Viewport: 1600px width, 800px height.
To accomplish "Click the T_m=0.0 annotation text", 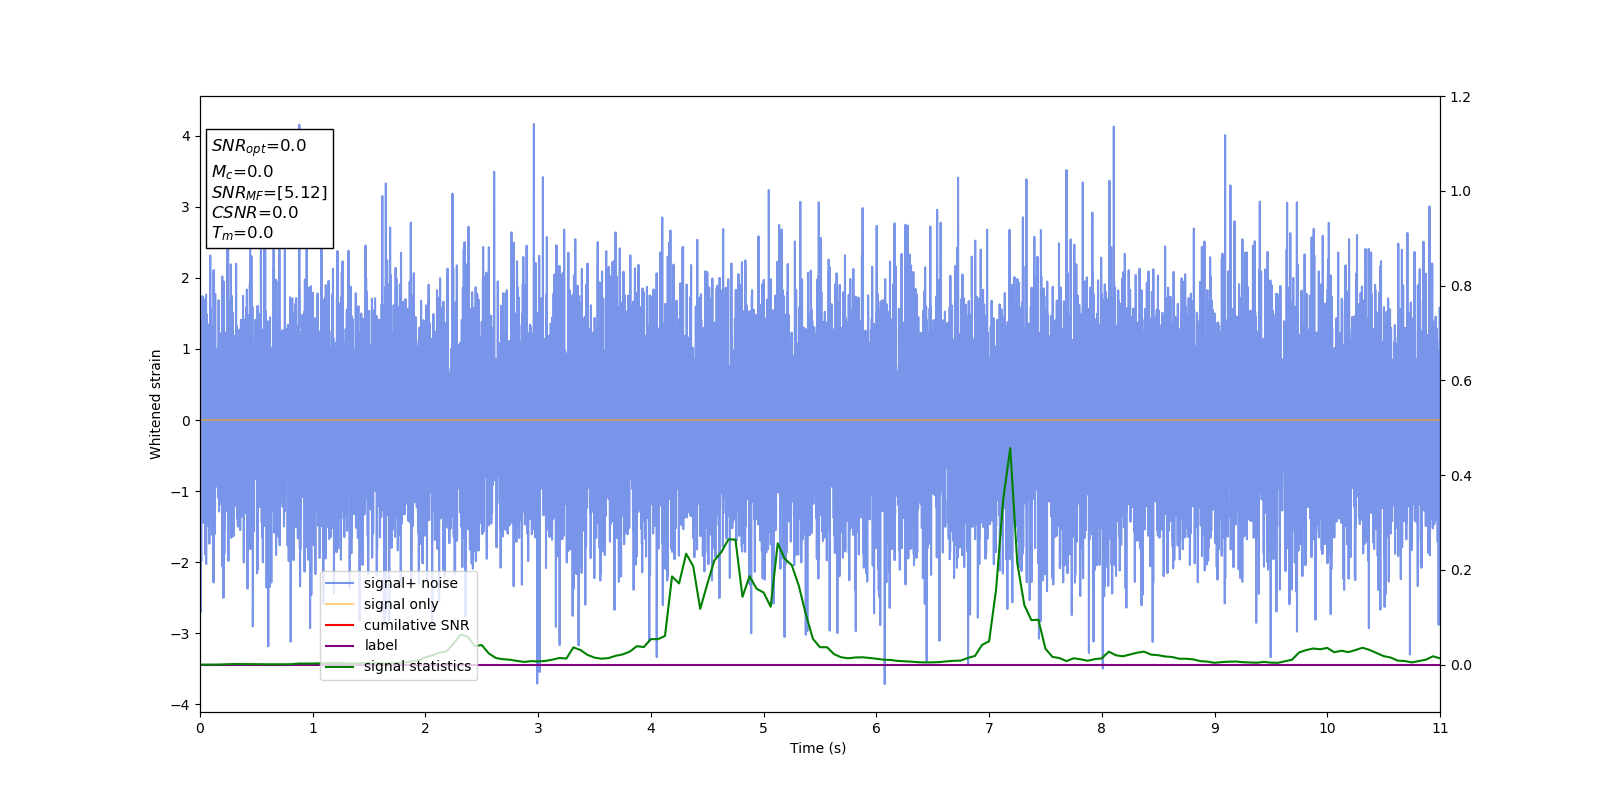I will pyautogui.click(x=242, y=233).
